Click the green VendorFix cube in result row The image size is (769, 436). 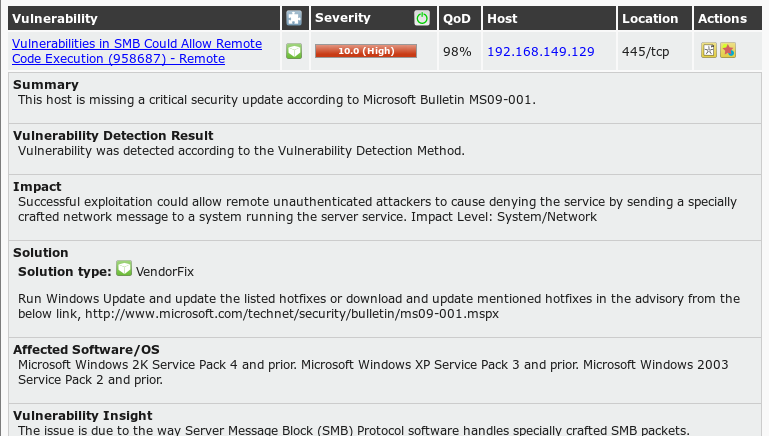[x=294, y=51]
